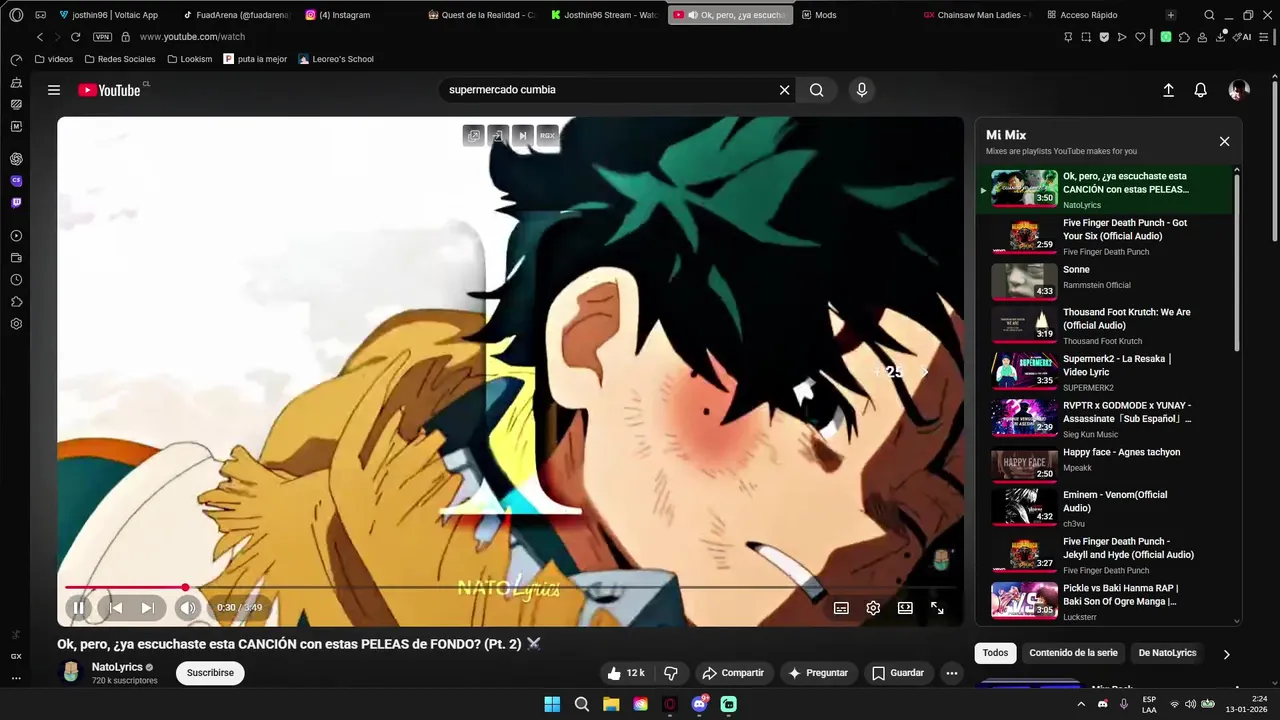Play Thousand Foot Krutch We Are

(x=1105, y=326)
